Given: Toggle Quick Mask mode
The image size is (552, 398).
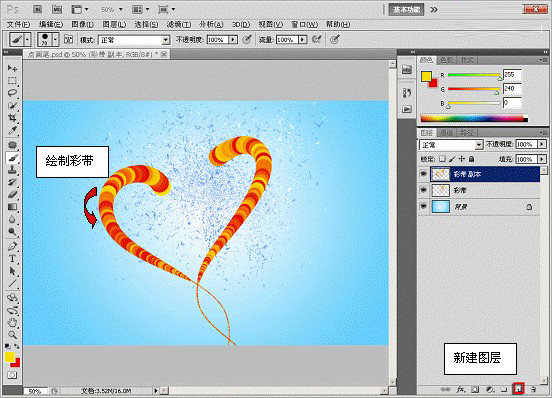Looking at the screenshot, I should click(x=12, y=375).
